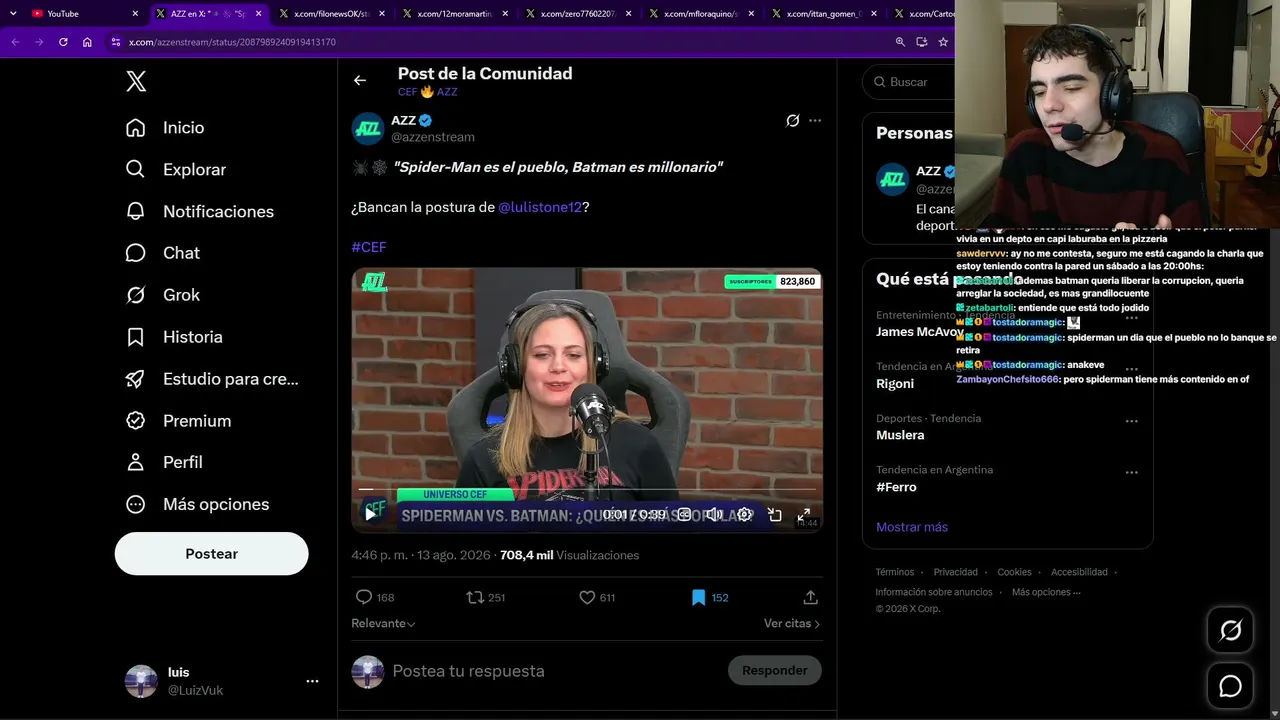Open Grok in the sidebar

[163, 295]
